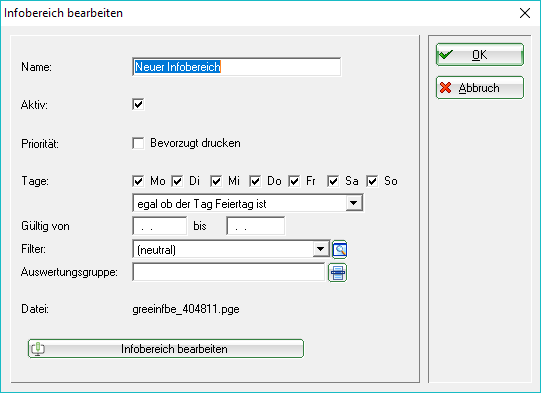Cancel with the Abbruch button

[480, 88]
